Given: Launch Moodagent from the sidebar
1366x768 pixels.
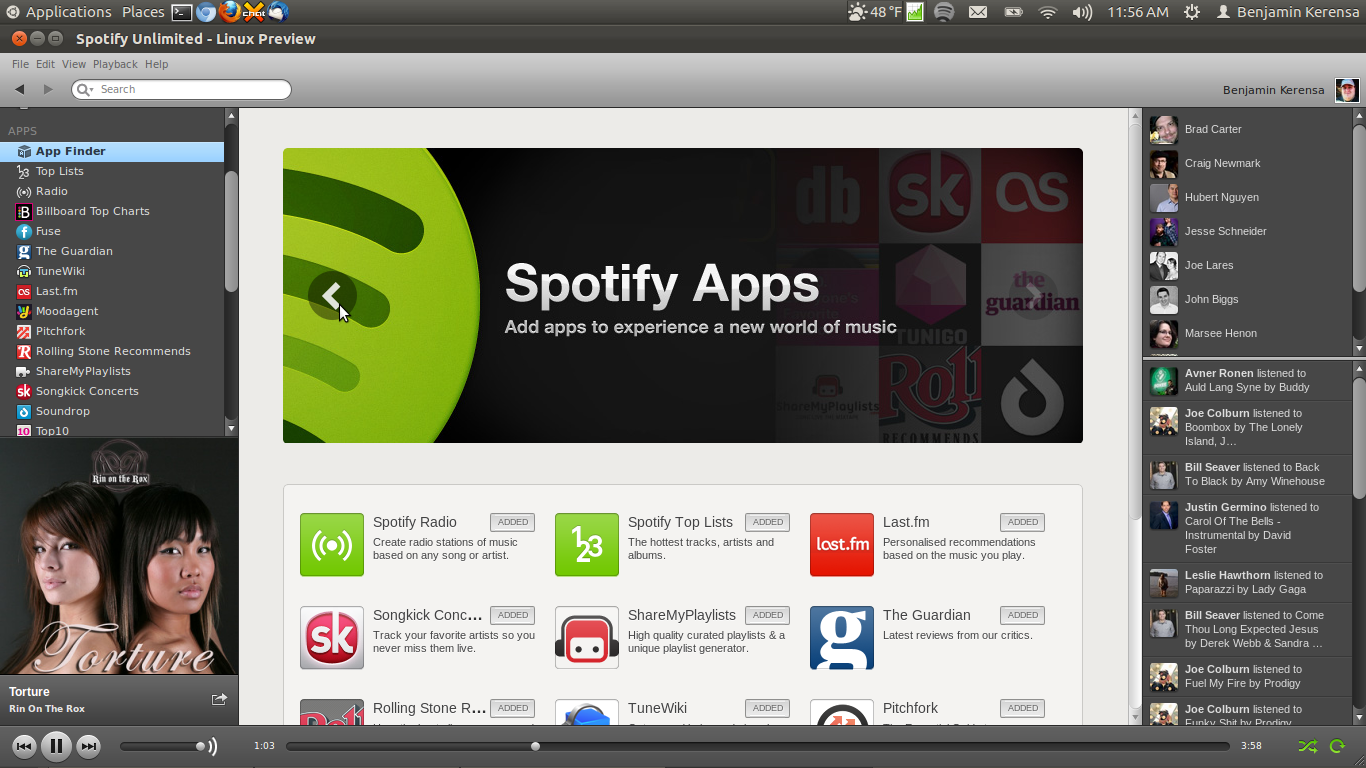Looking at the screenshot, I should click(x=112, y=311).
